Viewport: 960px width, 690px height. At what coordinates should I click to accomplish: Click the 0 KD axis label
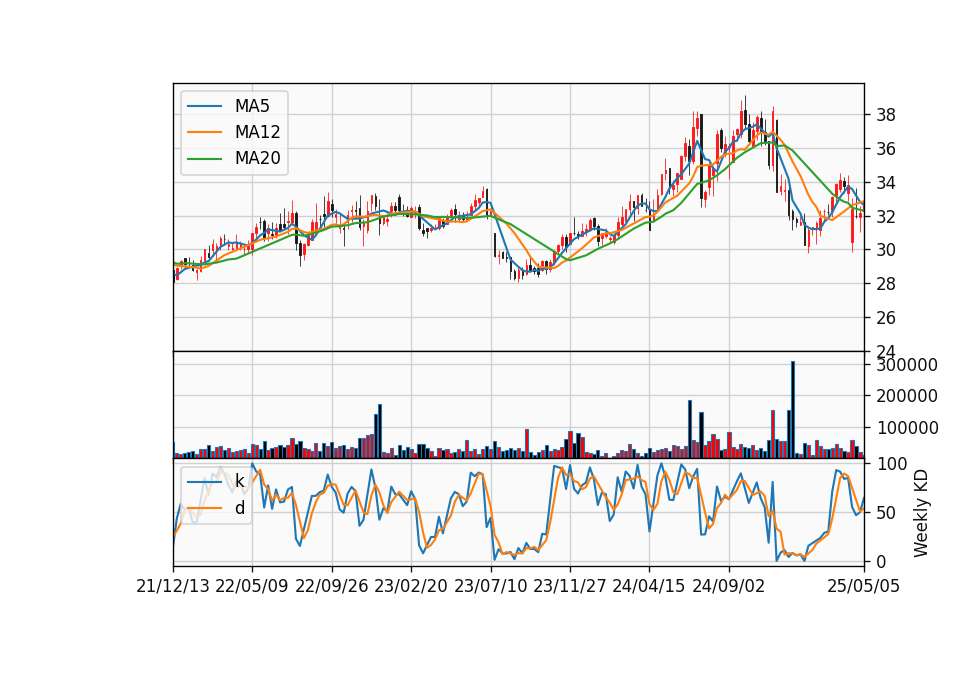click(x=880, y=561)
